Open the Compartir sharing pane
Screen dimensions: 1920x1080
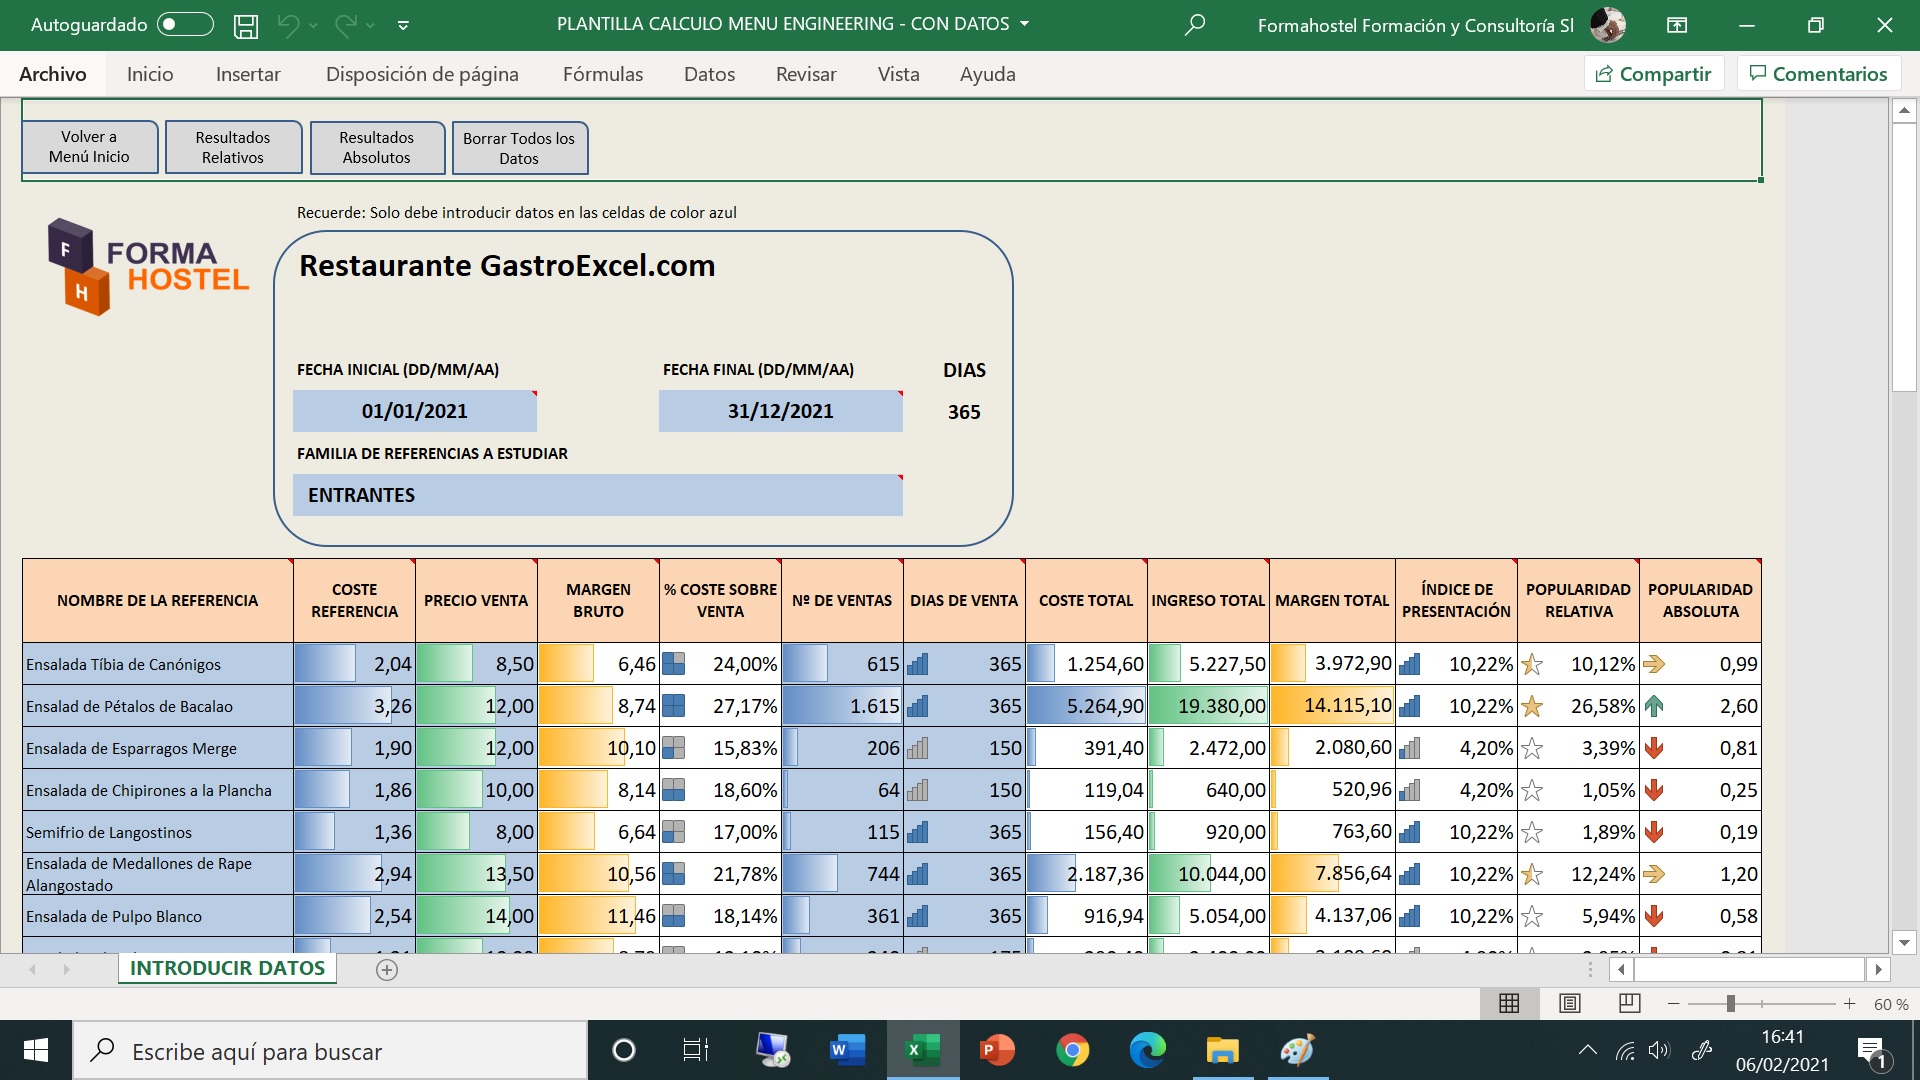[x=1653, y=73]
